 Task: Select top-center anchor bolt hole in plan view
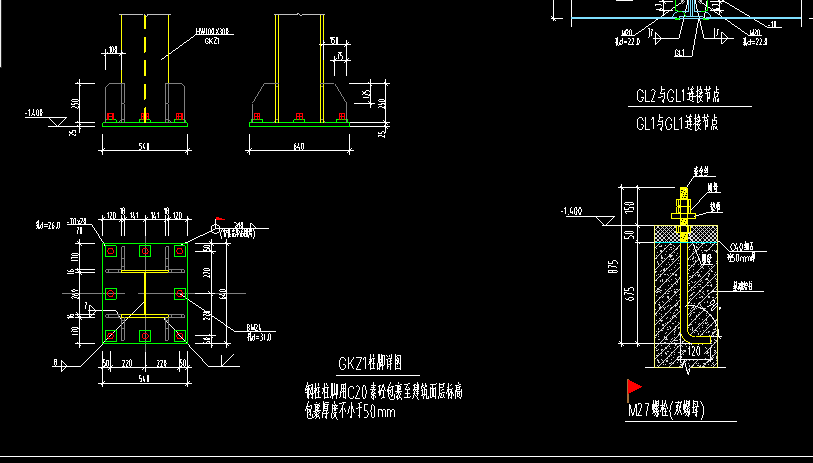pyautogui.click(x=145, y=251)
